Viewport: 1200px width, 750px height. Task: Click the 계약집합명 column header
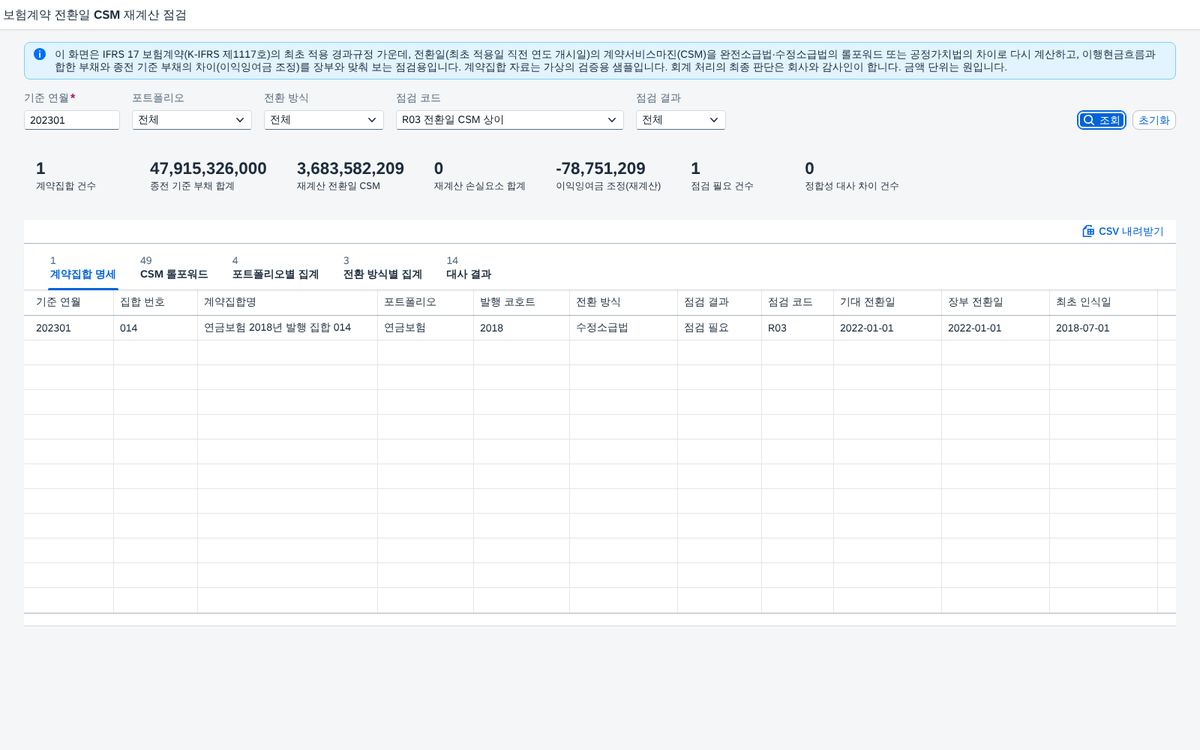point(288,302)
